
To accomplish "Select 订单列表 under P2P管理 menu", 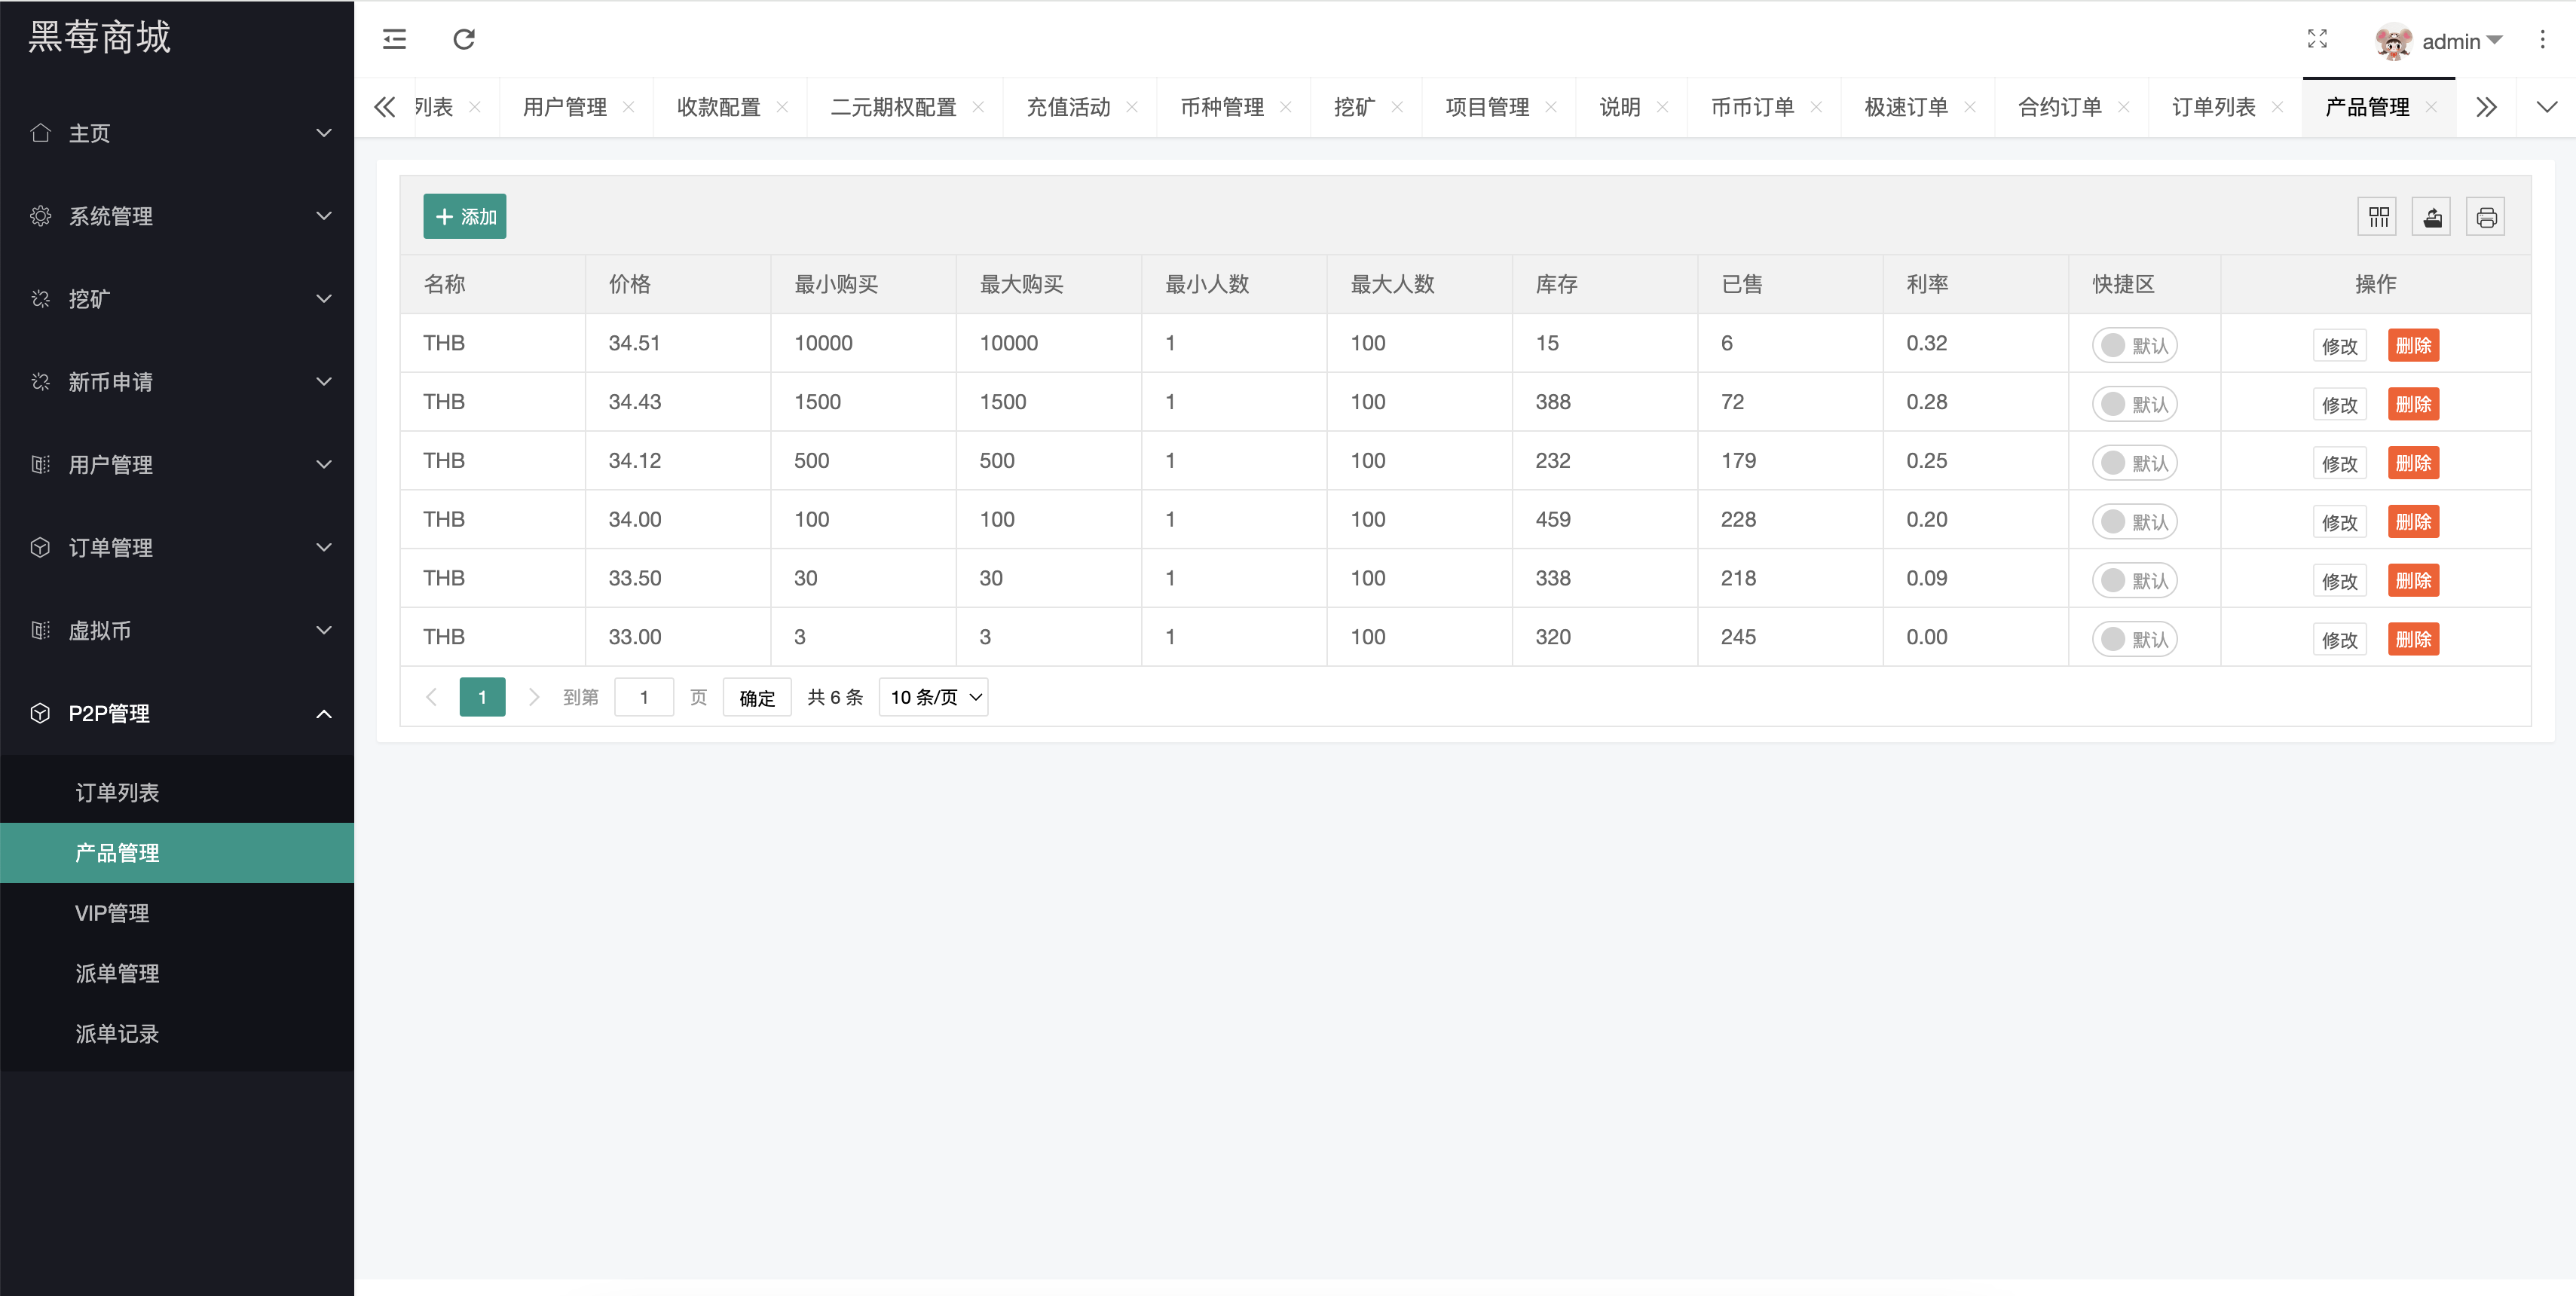I will pos(119,792).
